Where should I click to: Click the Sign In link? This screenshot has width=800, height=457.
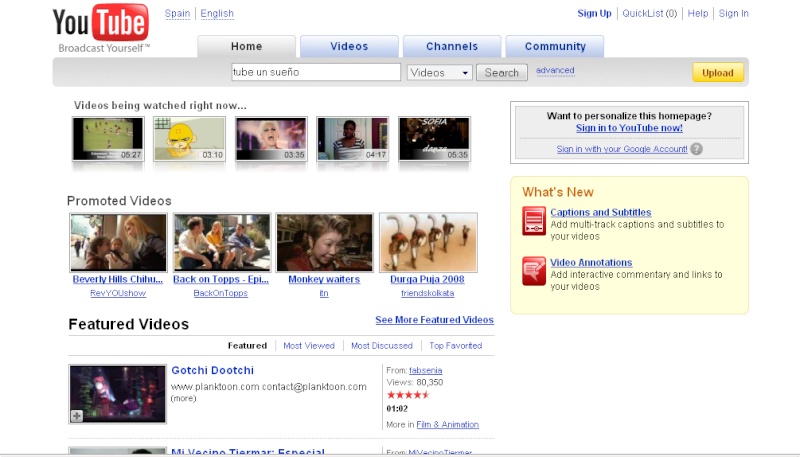(734, 14)
